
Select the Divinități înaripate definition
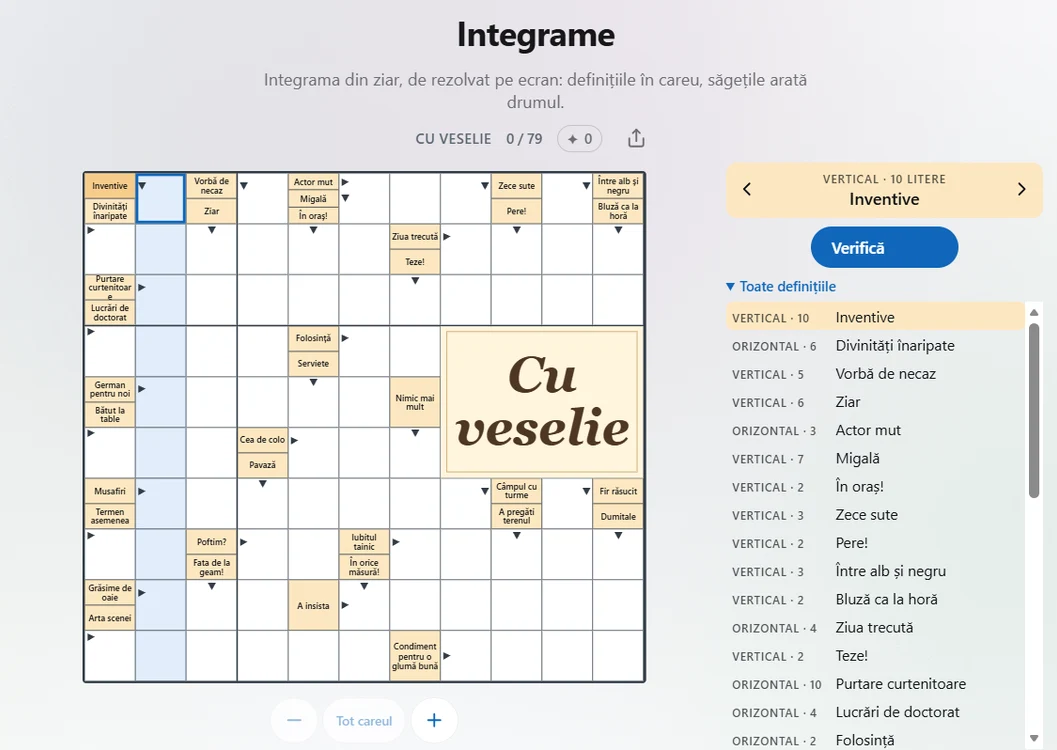(x=875, y=346)
